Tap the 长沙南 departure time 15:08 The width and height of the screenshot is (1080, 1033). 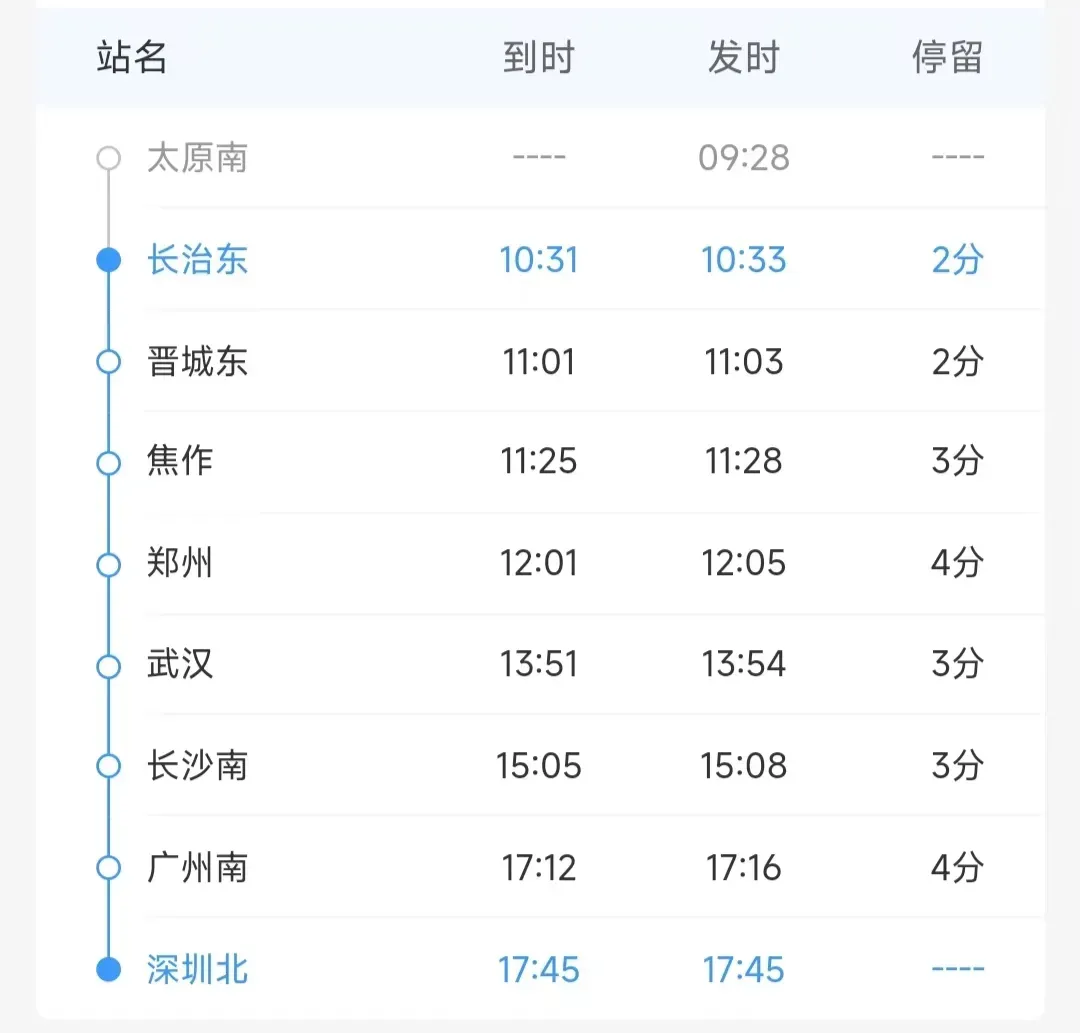[x=744, y=766]
